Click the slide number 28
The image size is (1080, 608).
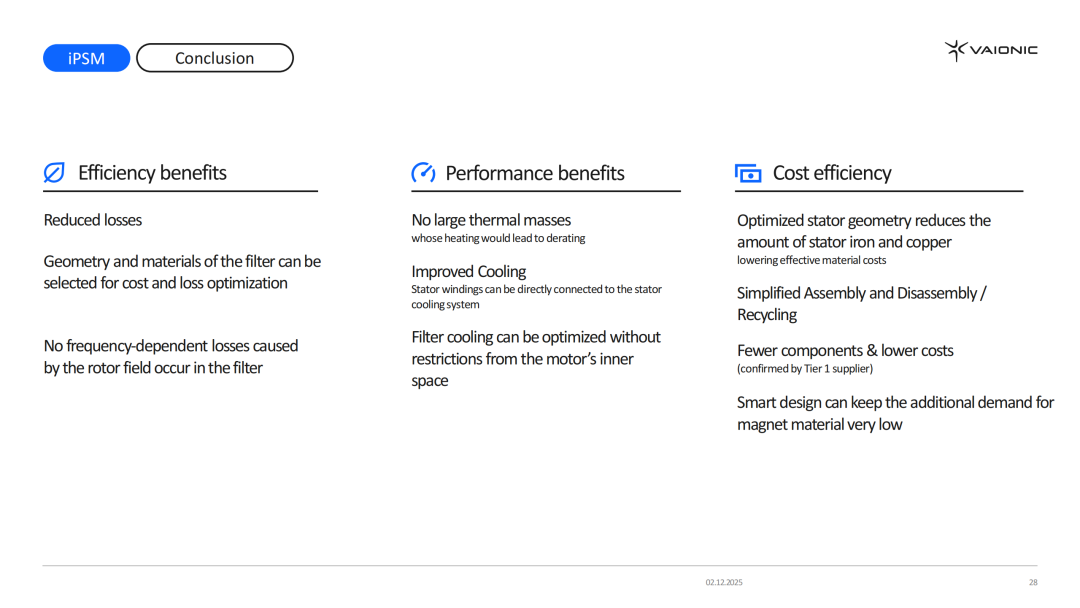pyautogui.click(x=1033, y=582)
